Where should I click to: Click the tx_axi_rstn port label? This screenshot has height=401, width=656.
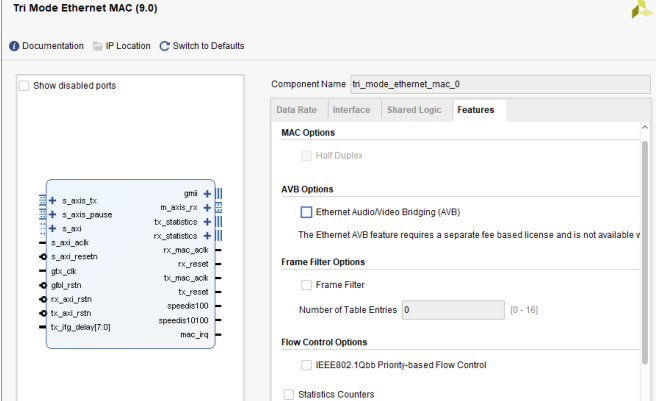point(71,313)
